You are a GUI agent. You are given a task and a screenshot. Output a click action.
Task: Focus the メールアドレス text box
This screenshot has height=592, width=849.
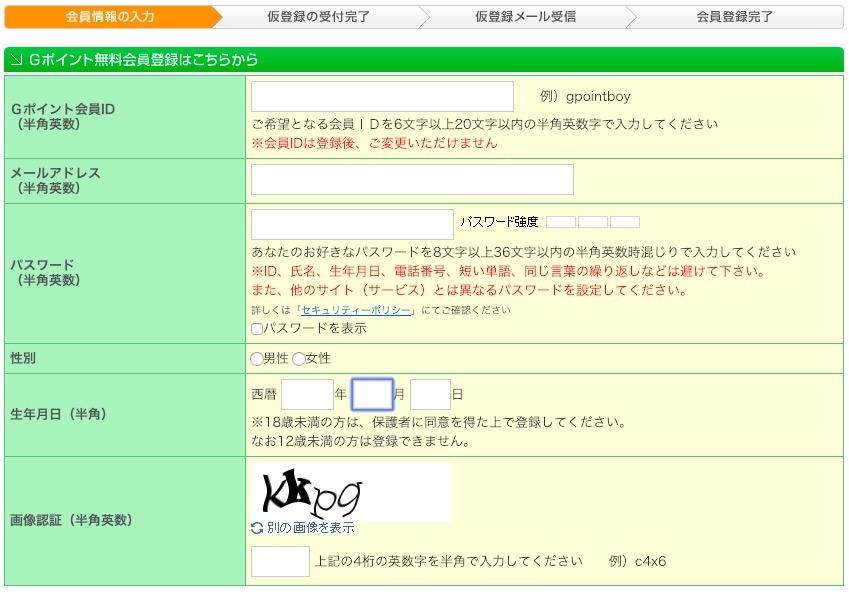[412, 179]
